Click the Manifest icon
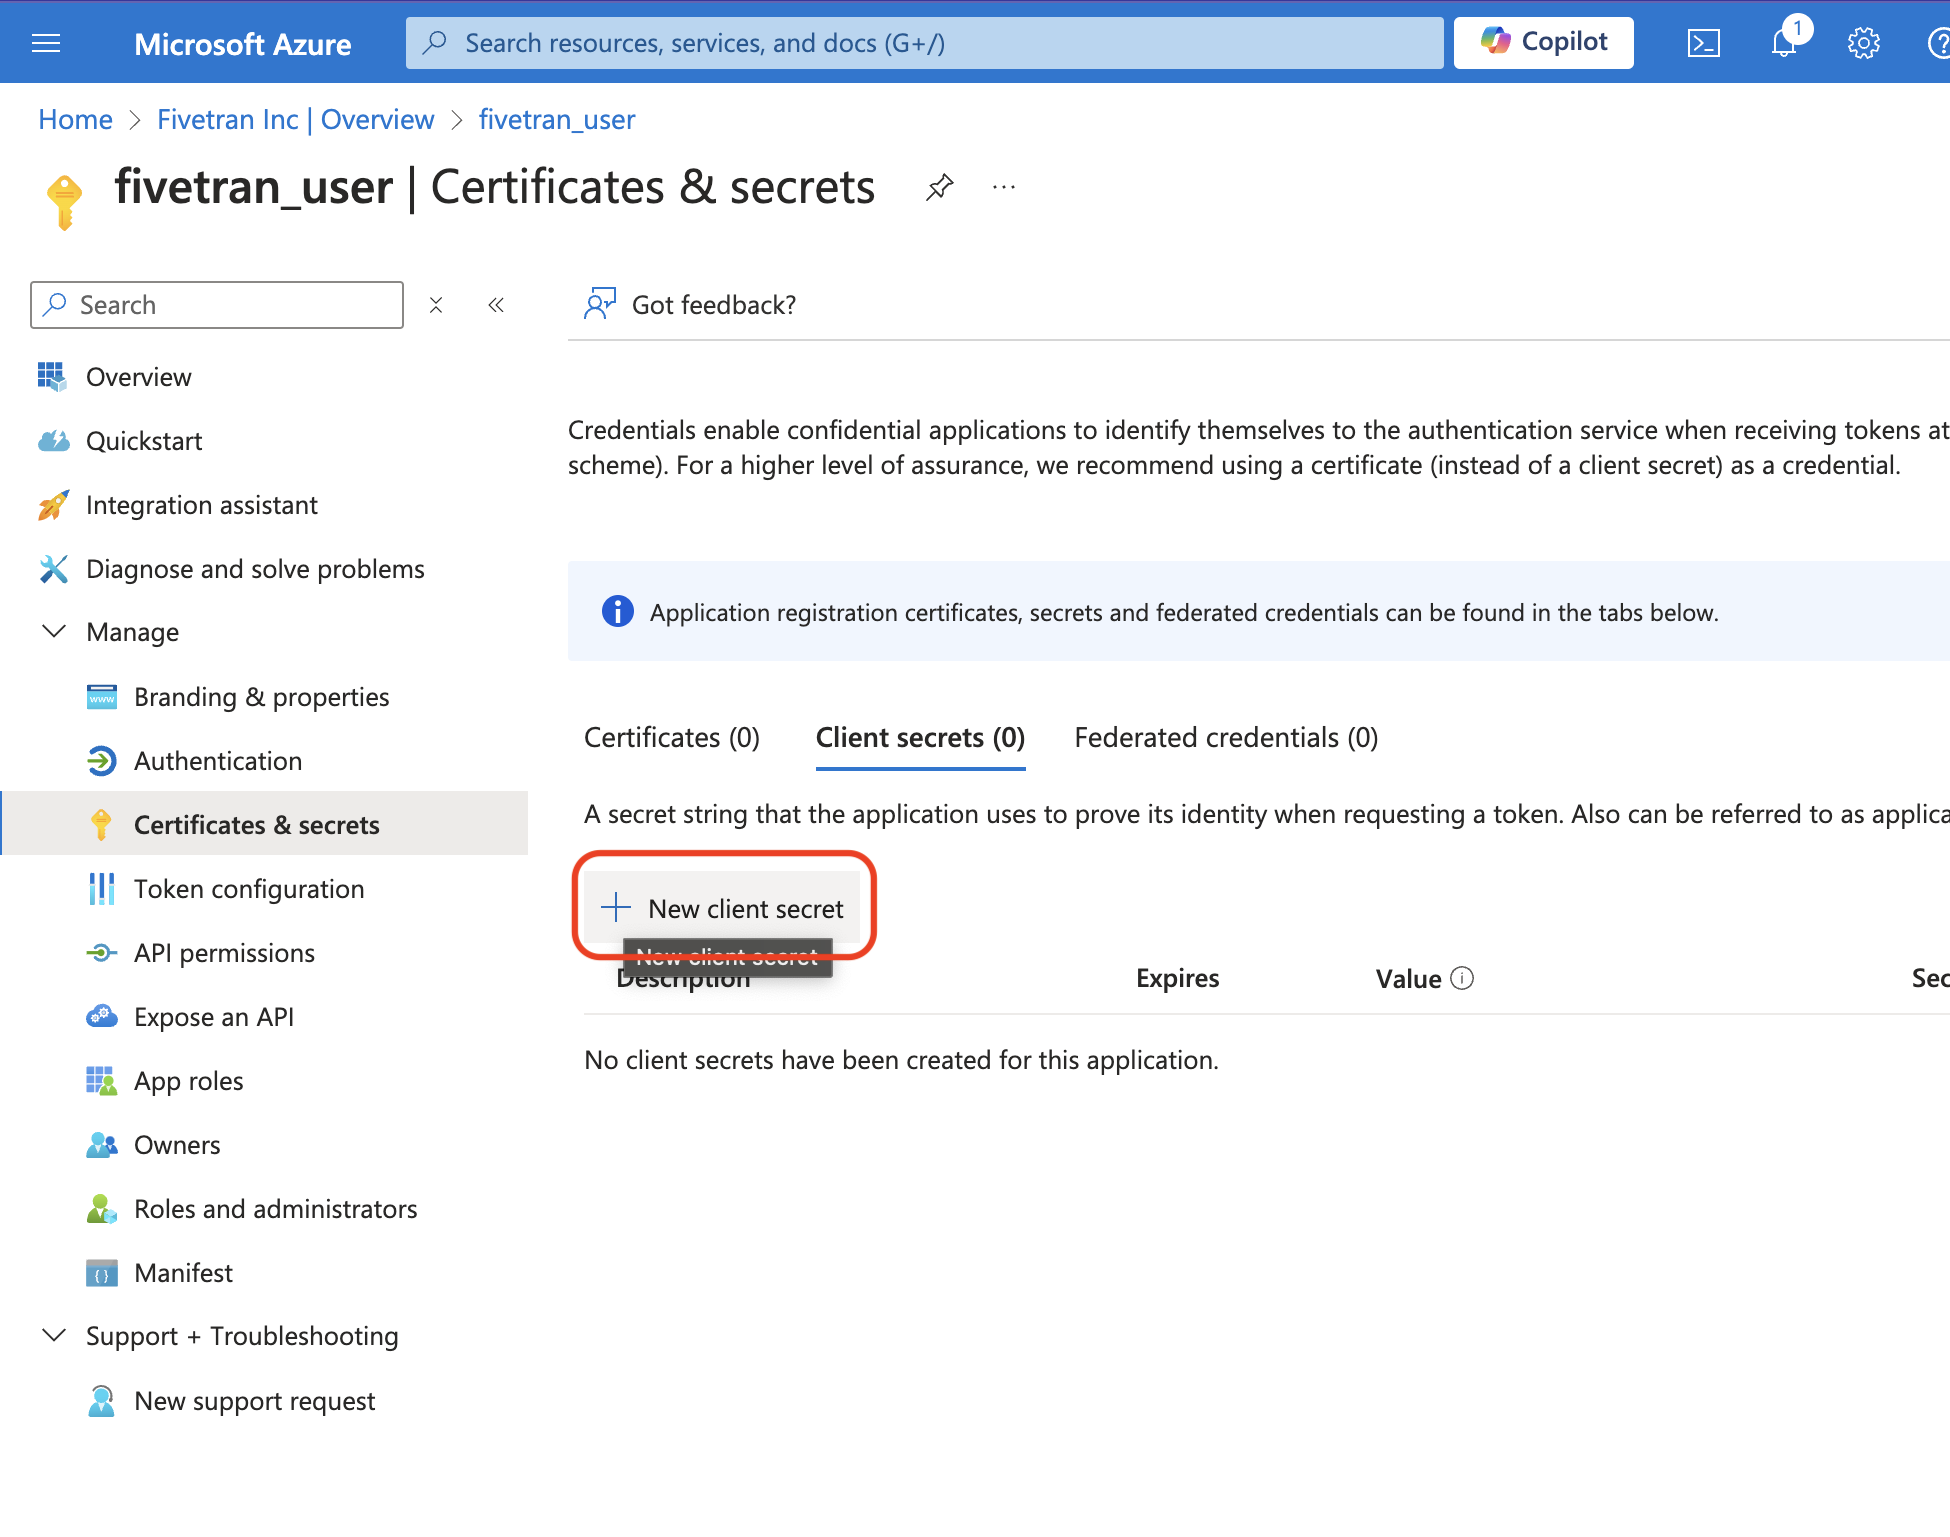This screenshot has height=1537, width=1950. pos(101,1273)
